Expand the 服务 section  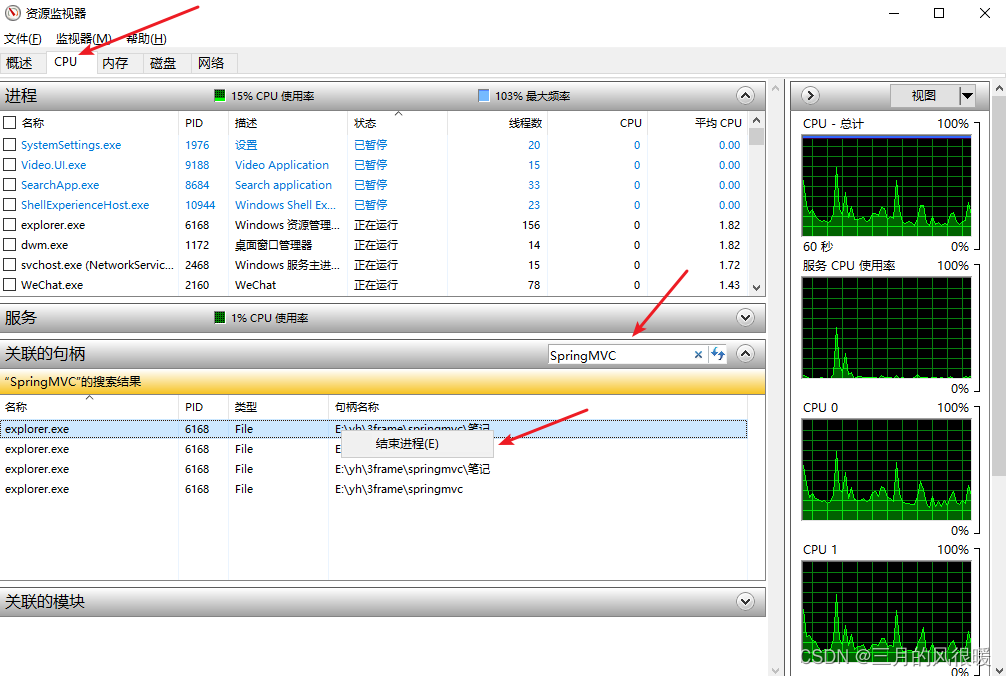coord(745,317)
